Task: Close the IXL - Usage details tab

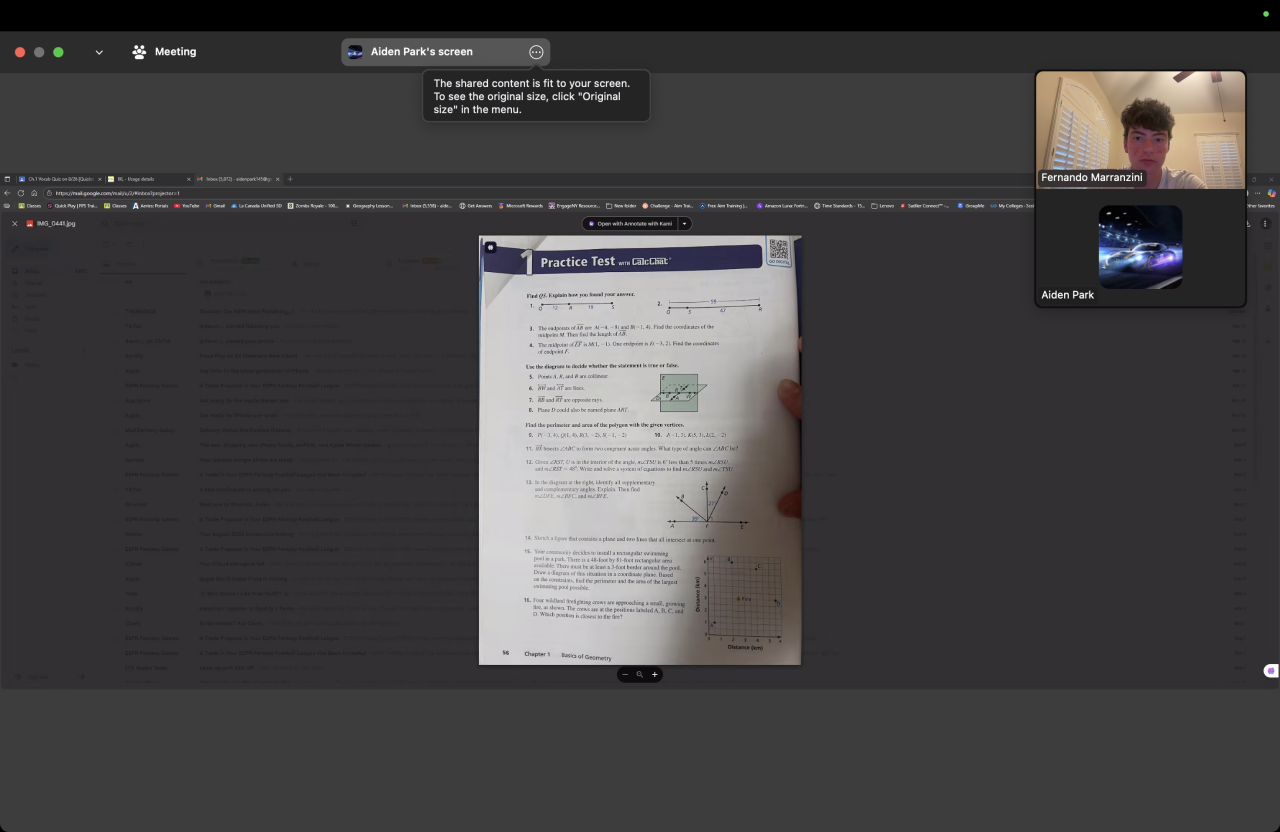Action: click(188, 179)
